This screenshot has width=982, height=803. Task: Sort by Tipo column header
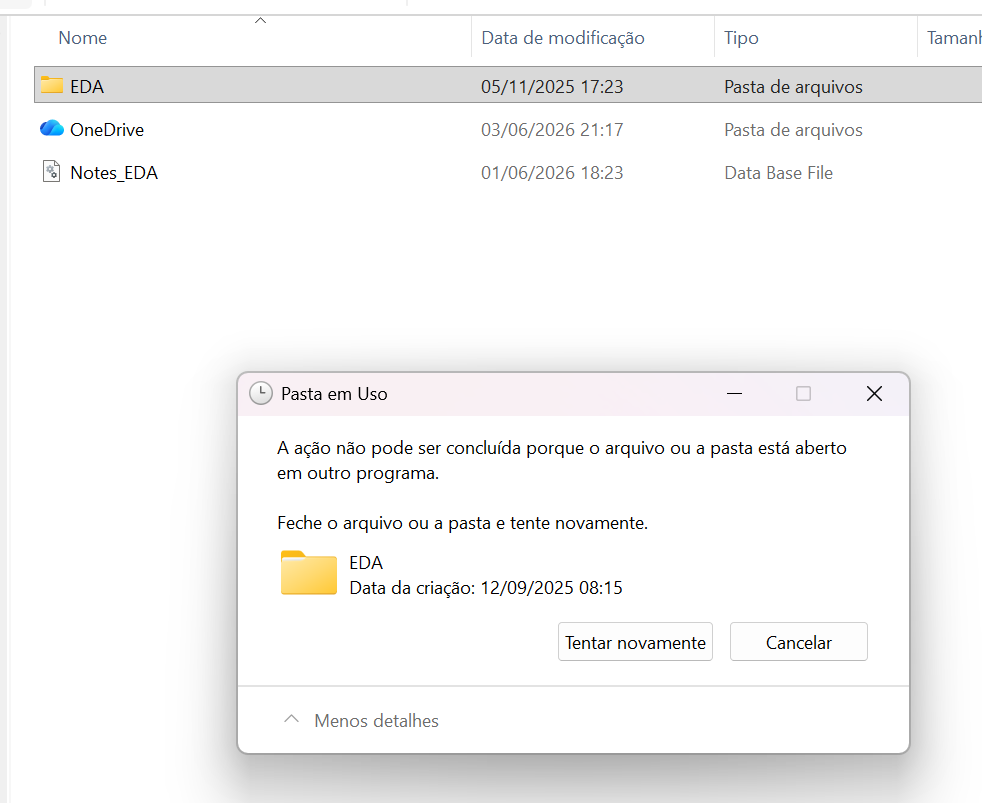tap(741, 38)
